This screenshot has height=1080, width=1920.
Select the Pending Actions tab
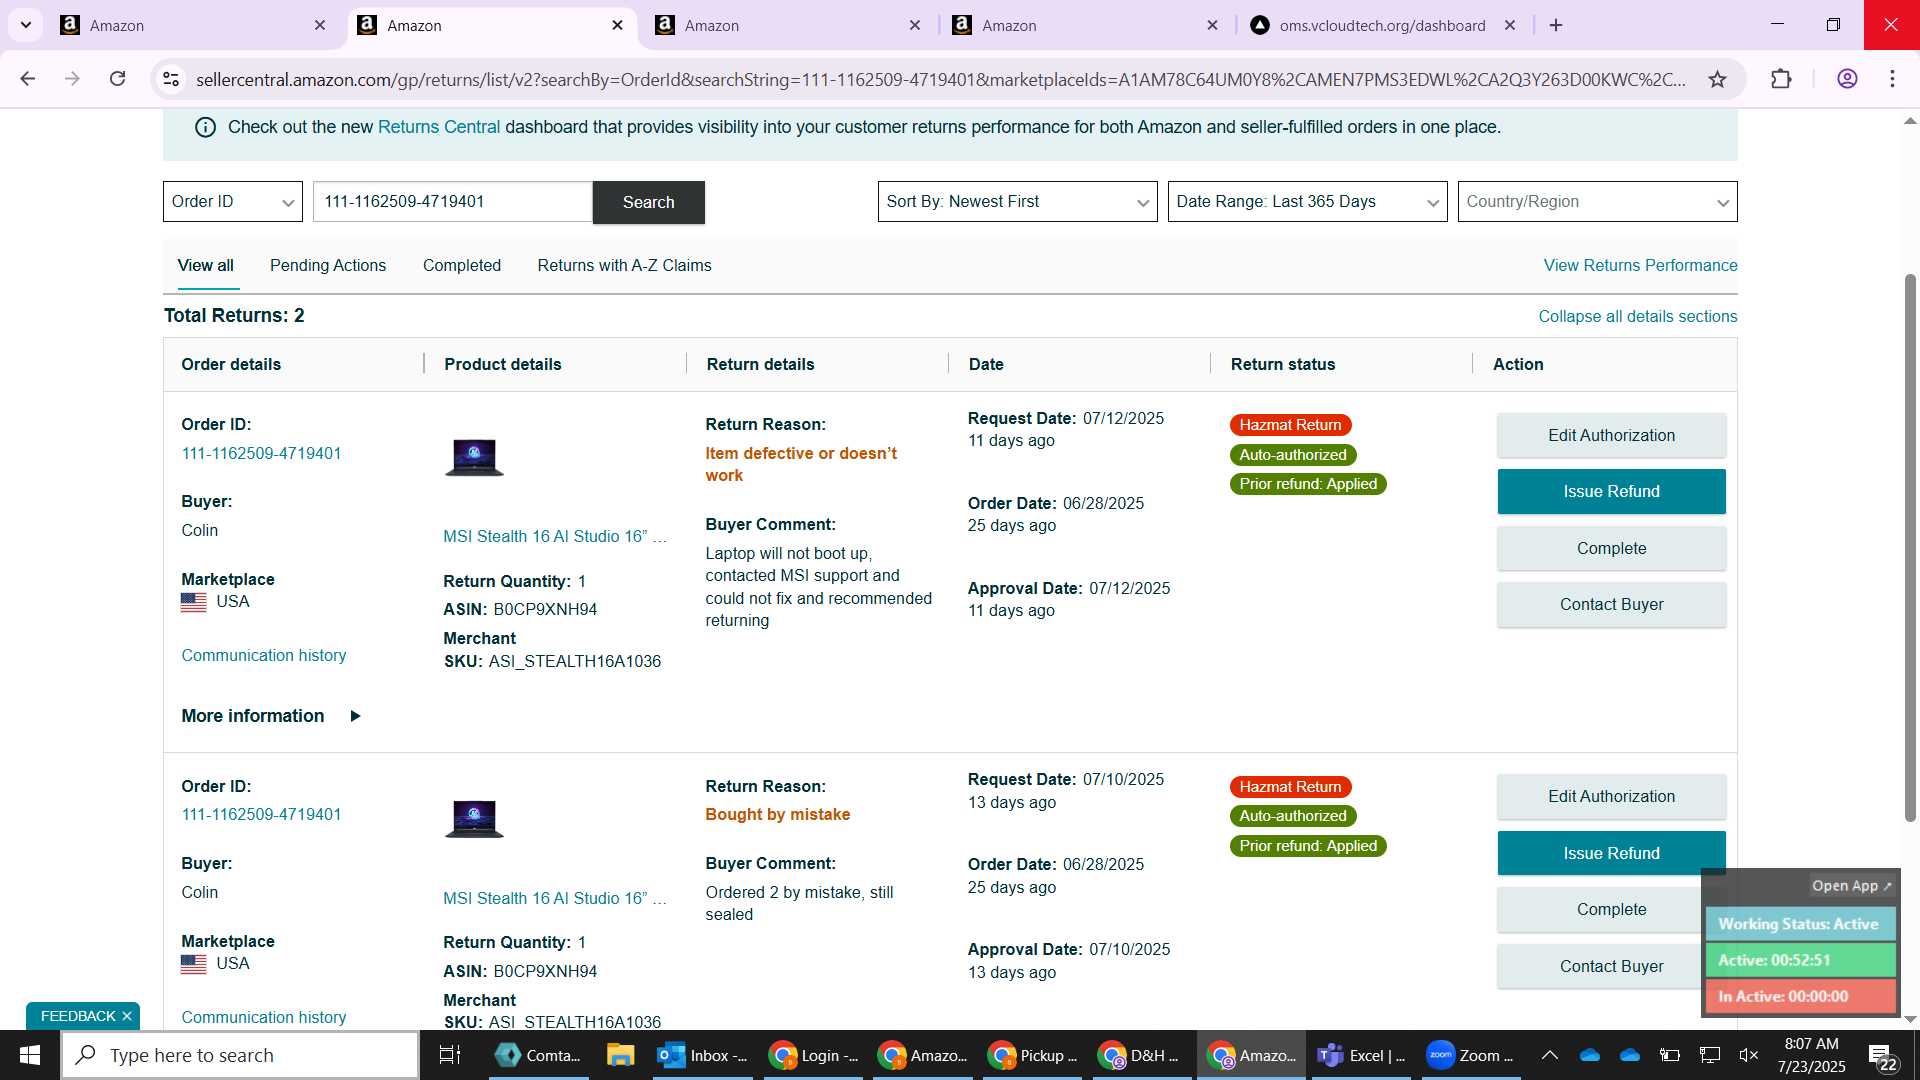pos(328,265)
